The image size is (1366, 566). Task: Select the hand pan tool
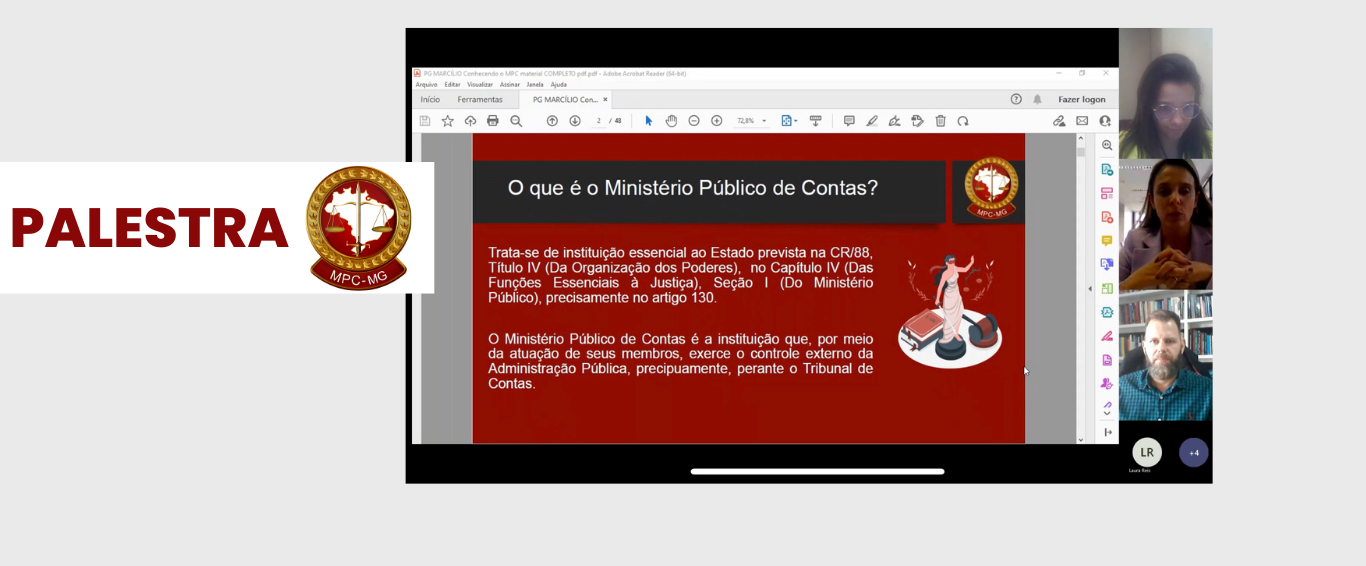(671, 121)
